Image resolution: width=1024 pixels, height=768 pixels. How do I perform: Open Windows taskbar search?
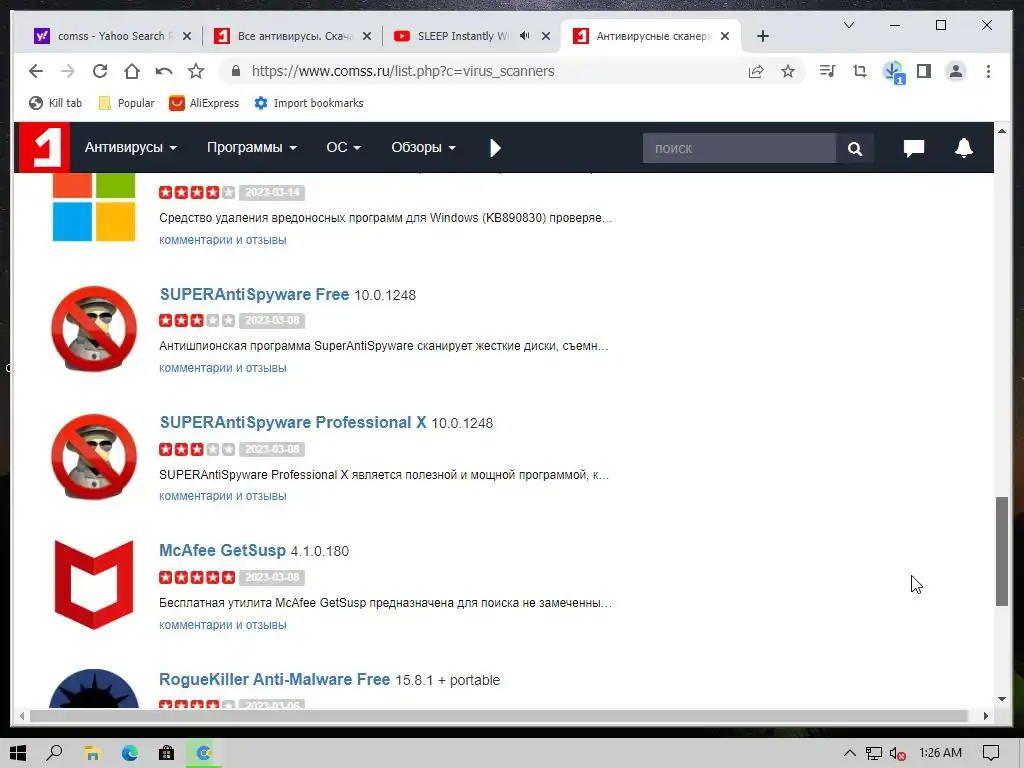55,753
